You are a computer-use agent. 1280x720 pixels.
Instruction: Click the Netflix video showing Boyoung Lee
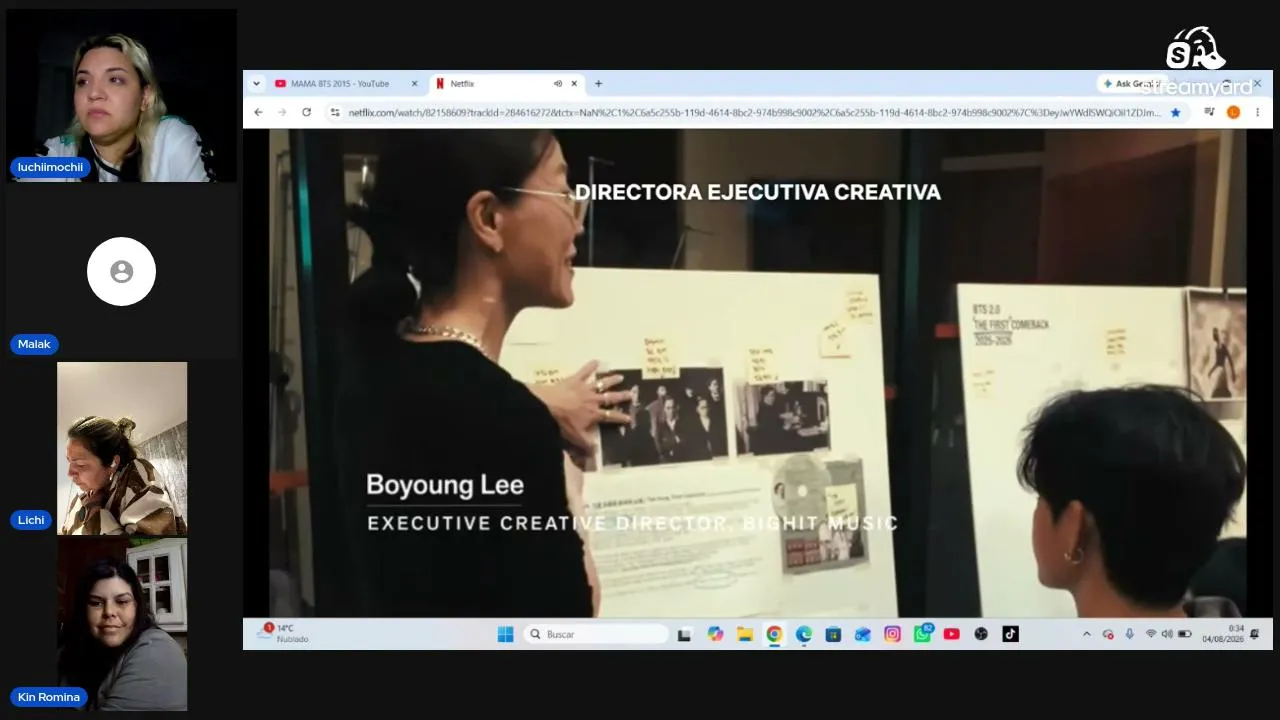pyautogui.click(x=757, y=373)
